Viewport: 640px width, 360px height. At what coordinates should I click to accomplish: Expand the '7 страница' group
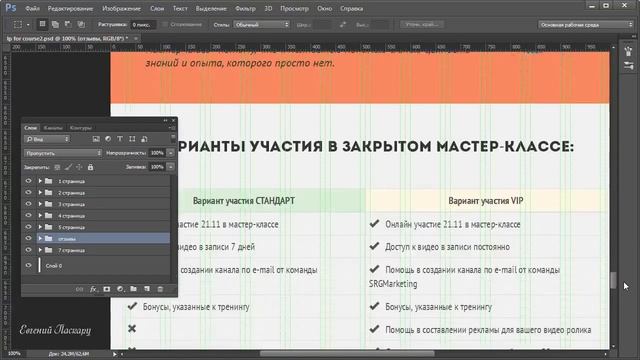pos(40,250)
